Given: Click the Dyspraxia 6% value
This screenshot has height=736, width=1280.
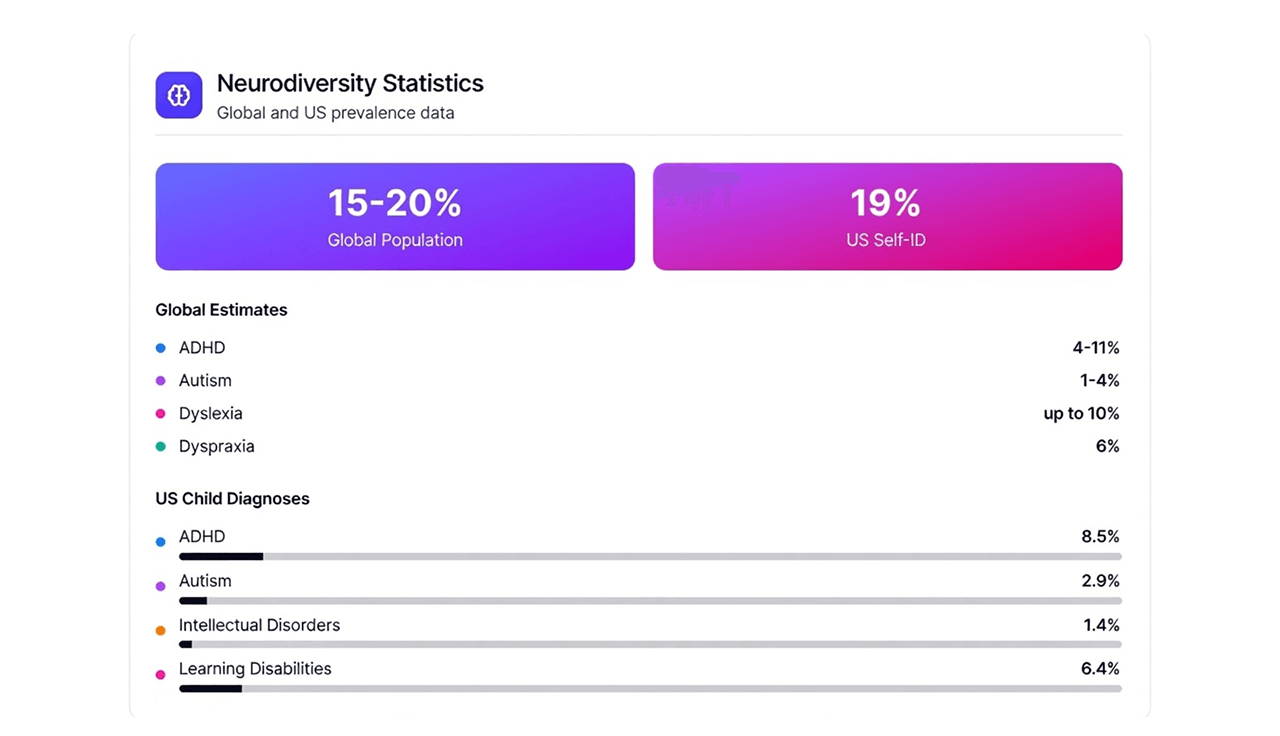Looking at the screenshot, I should (x=1107, y=447).
